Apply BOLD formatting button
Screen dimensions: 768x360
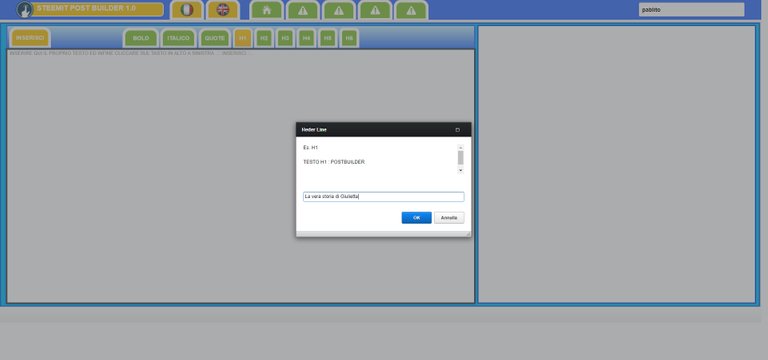tap(141, 38)
